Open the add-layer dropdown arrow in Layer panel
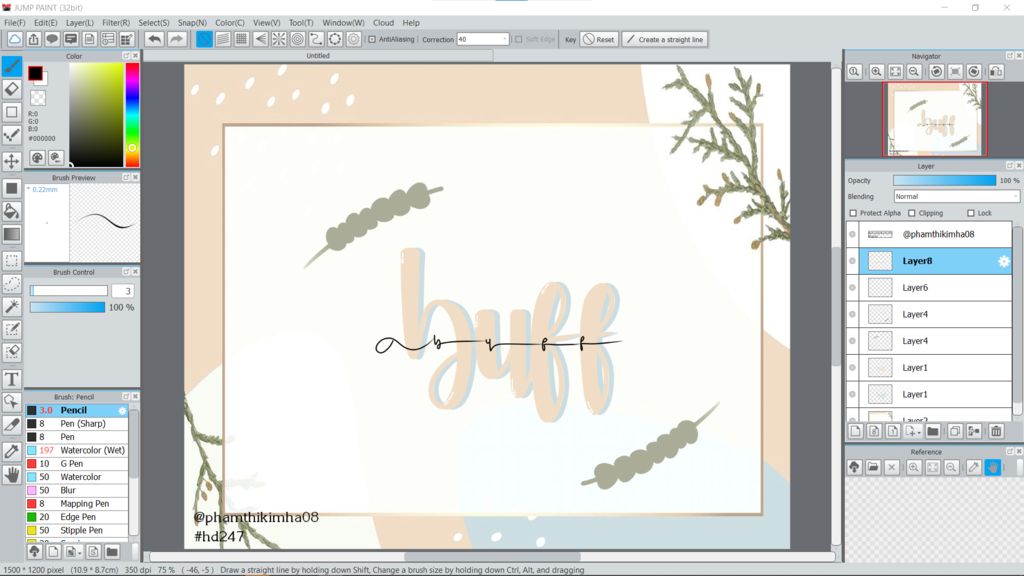Viewport: 1024px width, 576px height. coord(918,432)
